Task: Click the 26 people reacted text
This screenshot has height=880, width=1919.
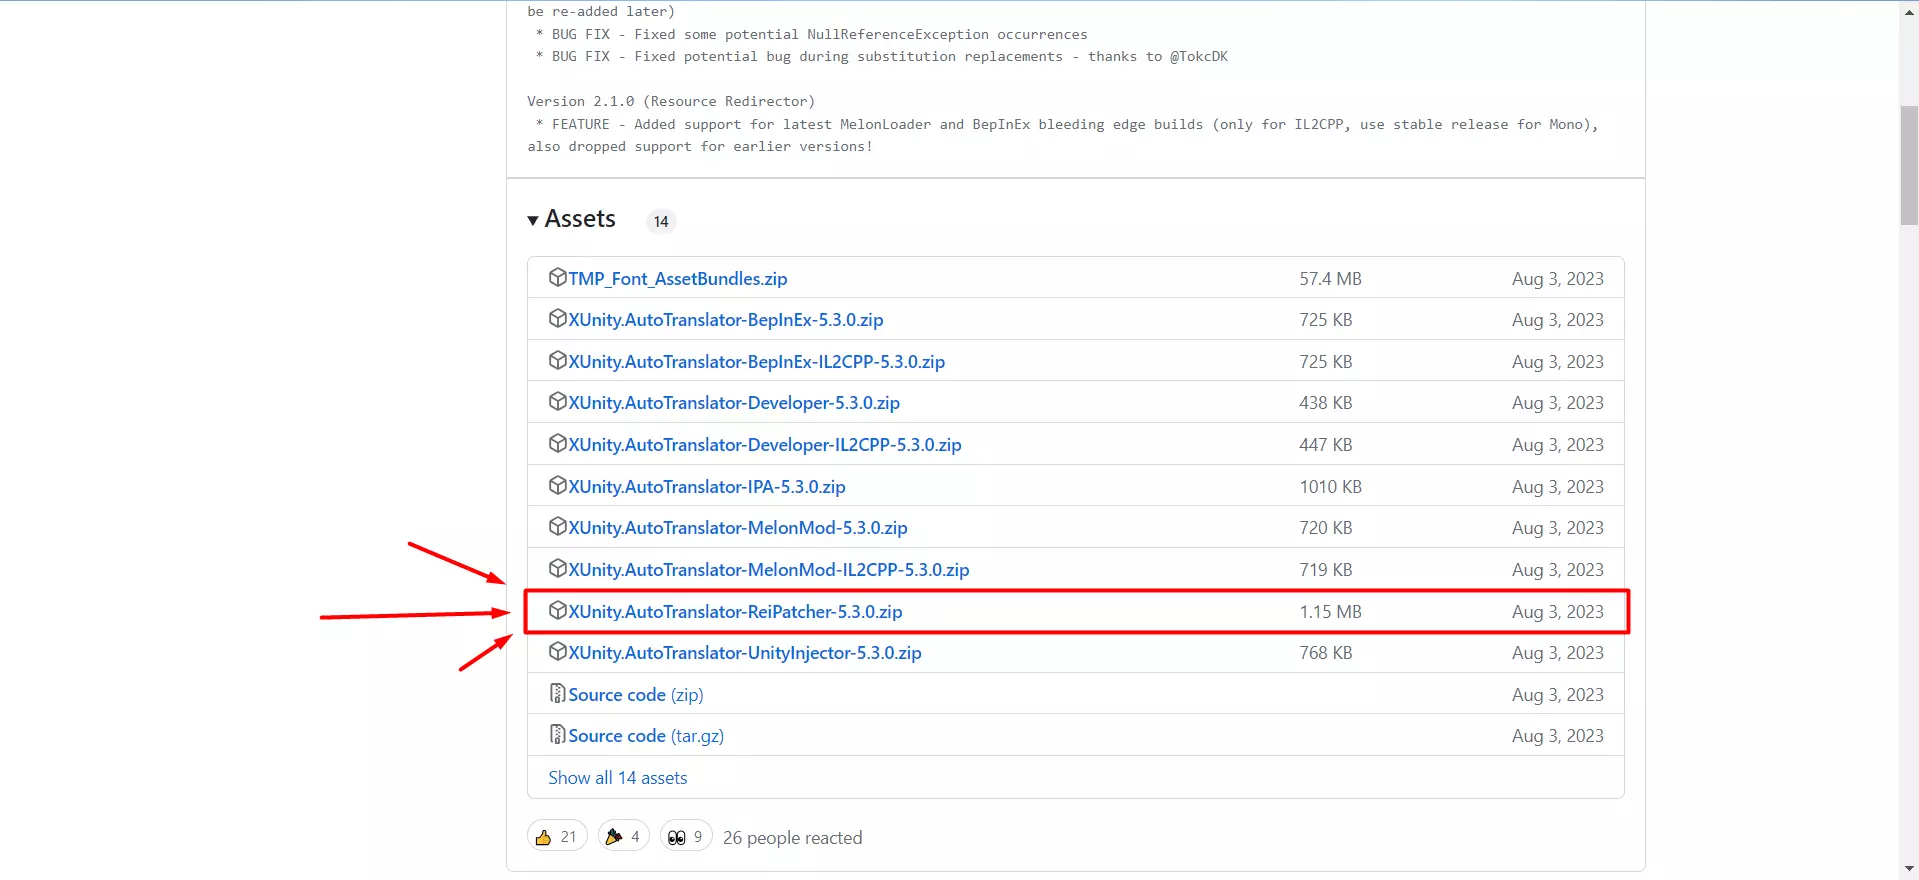Action: point(792,838)
